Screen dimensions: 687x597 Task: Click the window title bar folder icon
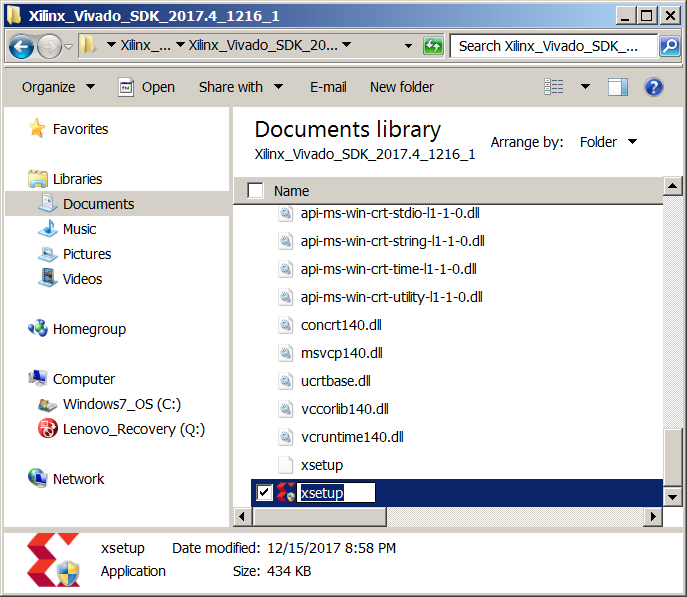tap(15, 15)
